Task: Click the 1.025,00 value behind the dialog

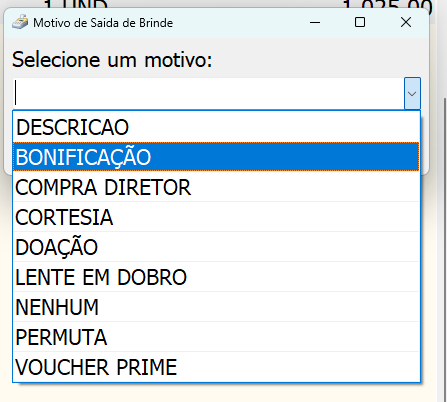Action: tap(387, 5)
